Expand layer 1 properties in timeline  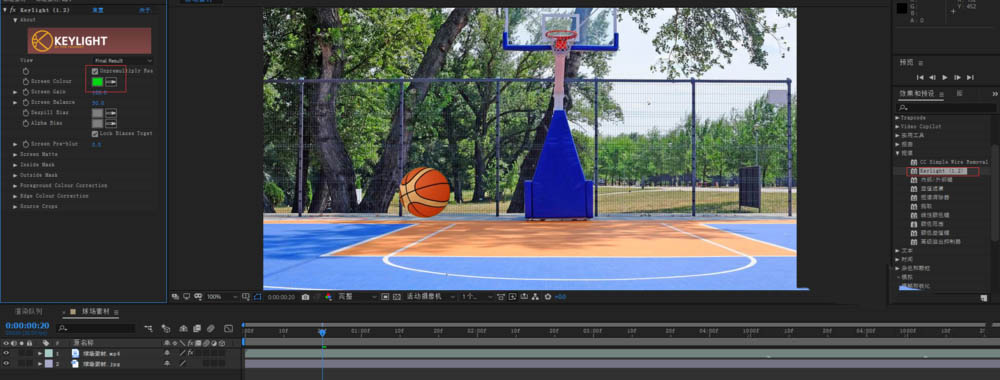pos(40,353)
